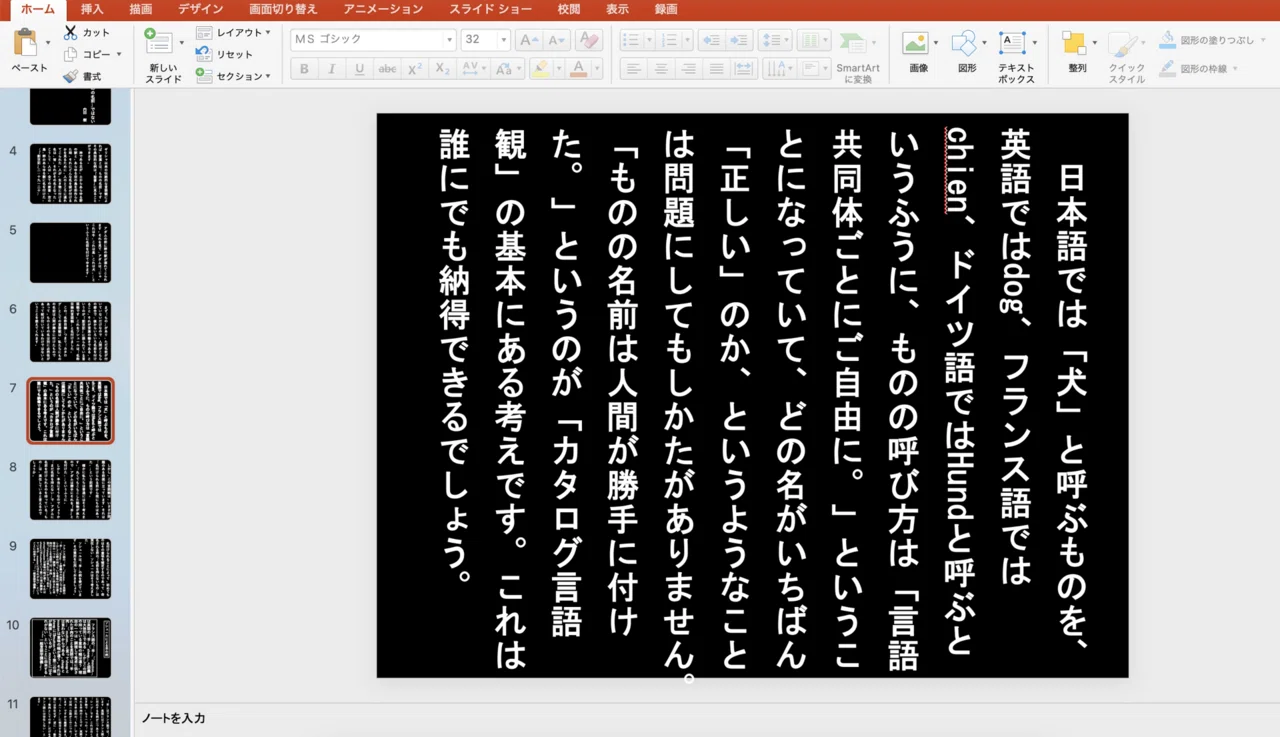Image resolution: width=1280 pixels, height=737 pixels.
Task: Switch to the 挿入 (Insert) tab
Action: (x=92, y=9)
